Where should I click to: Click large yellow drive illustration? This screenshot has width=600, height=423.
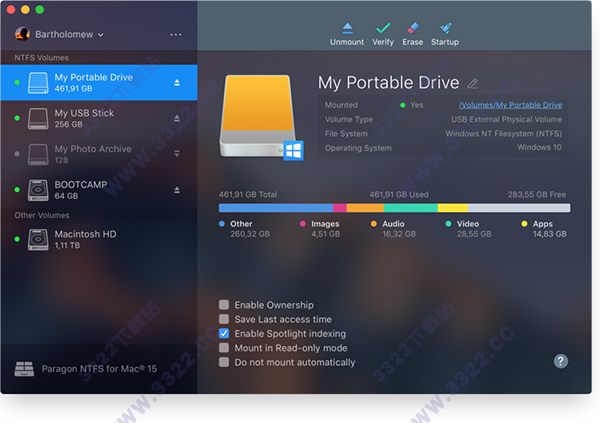coord(258,116)
